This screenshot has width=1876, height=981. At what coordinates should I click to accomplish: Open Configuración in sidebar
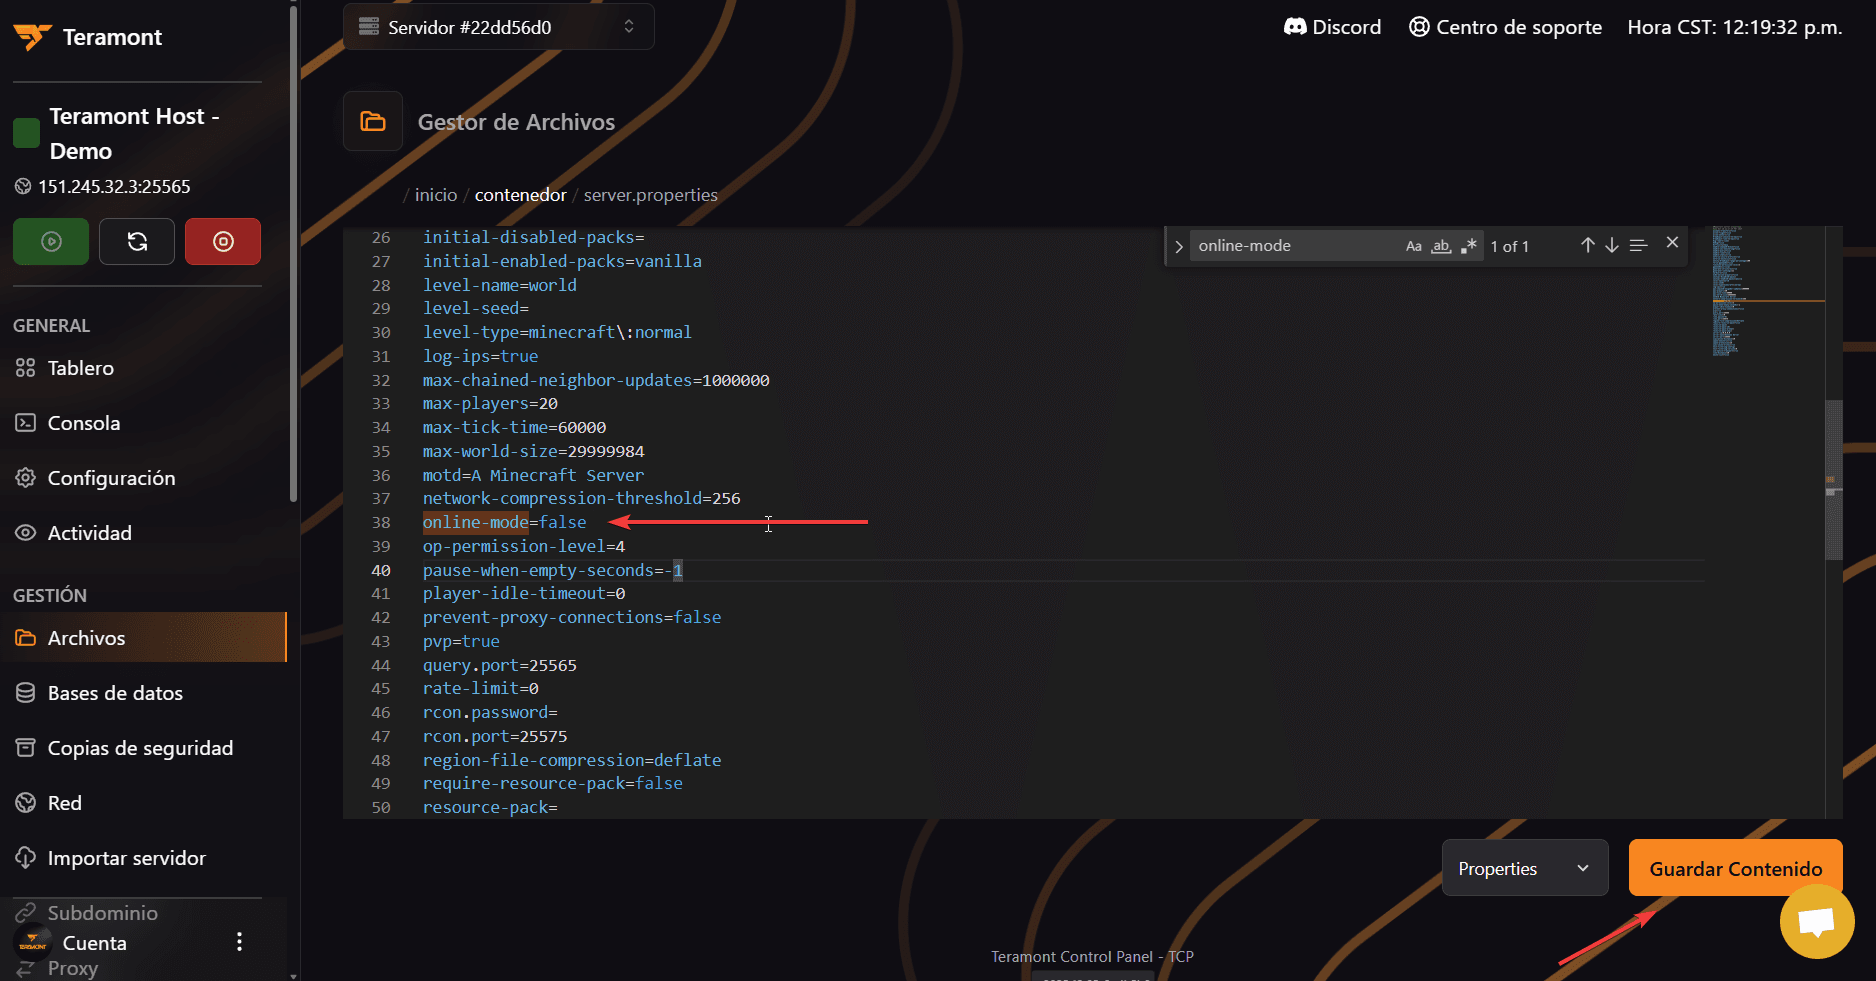click(x=112, y=478)
